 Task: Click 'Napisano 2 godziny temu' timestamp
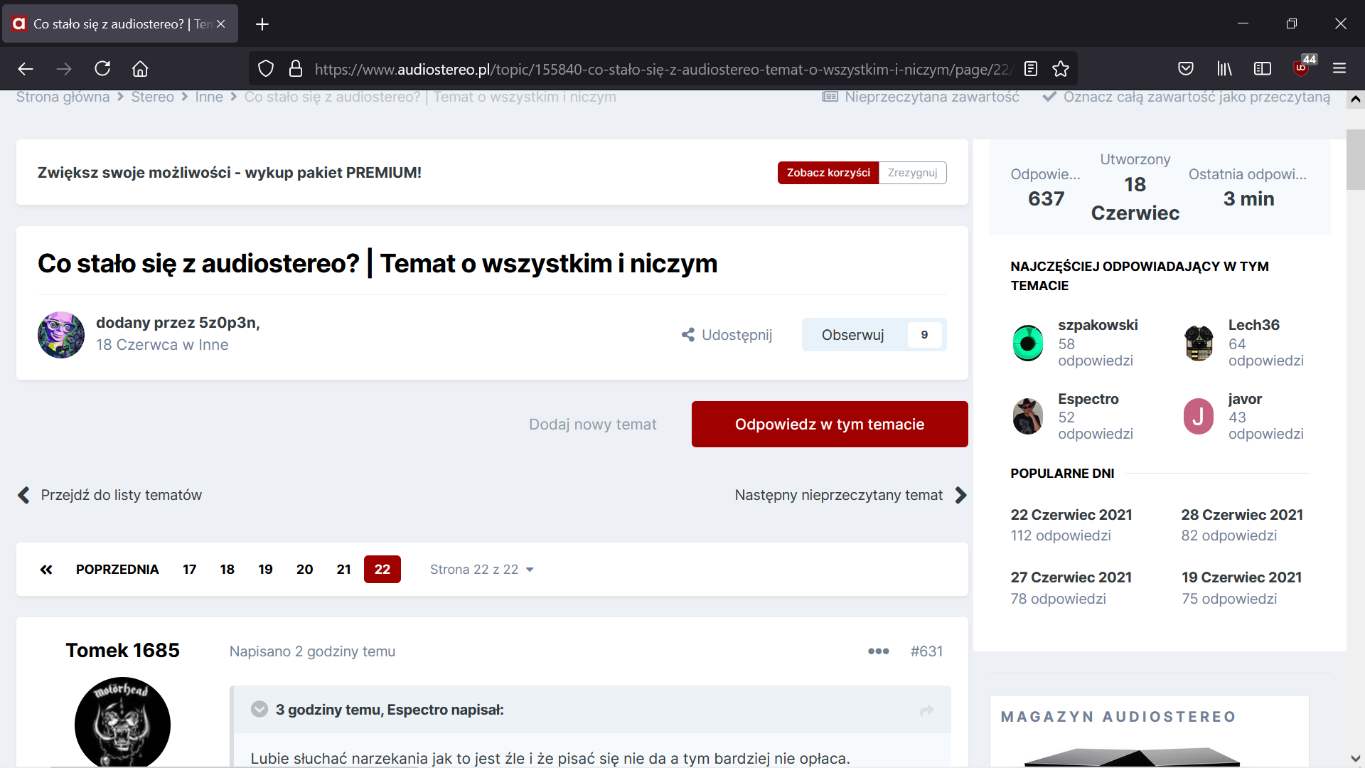[312, 651]
